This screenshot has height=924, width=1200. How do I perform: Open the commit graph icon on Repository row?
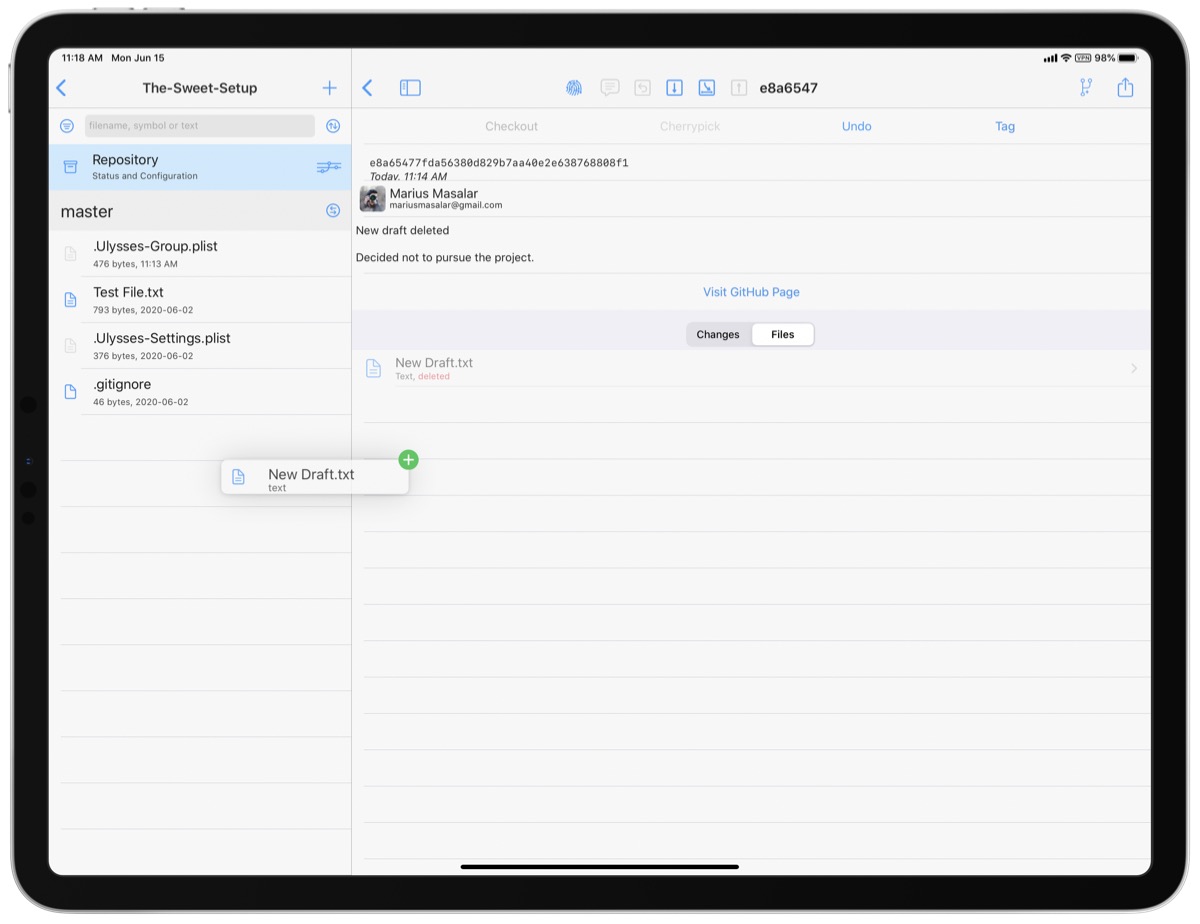328,167
